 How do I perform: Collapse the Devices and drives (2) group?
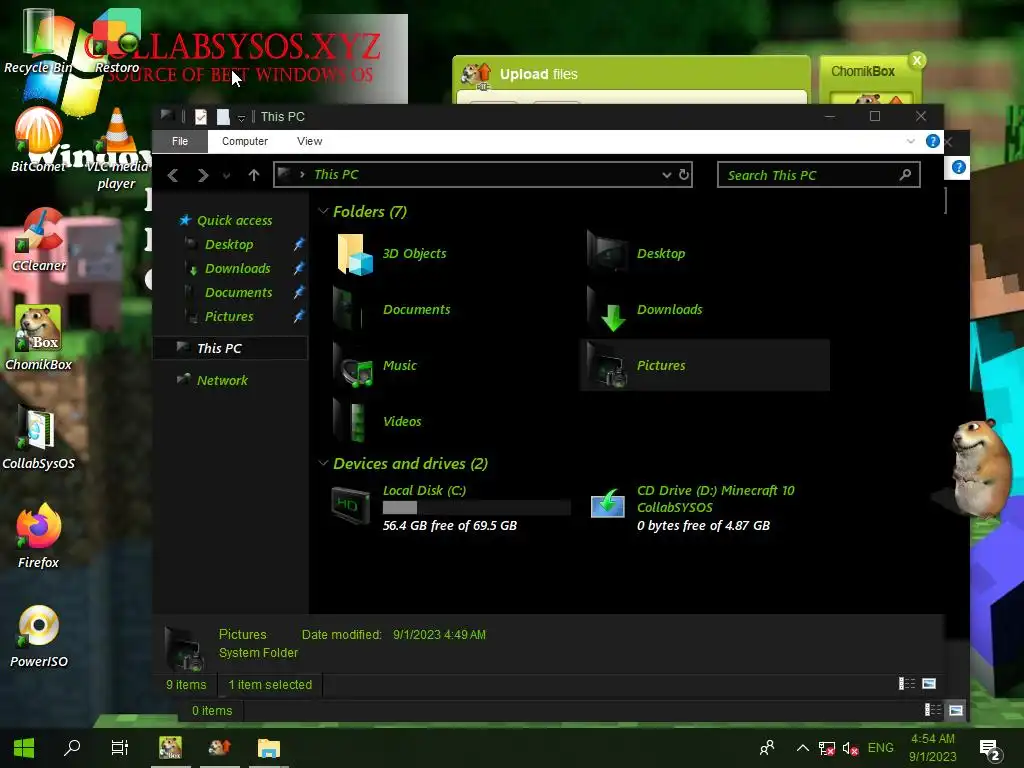point(323,463)
